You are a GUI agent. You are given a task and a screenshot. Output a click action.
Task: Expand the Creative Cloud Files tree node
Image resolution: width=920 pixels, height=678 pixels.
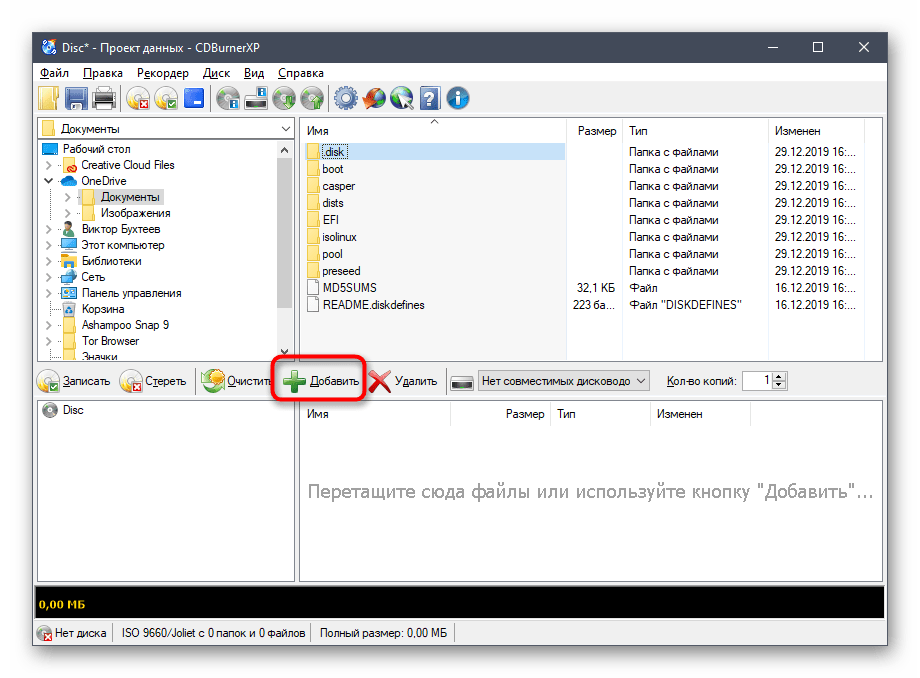pyautogui.click(x=49, y=165)
